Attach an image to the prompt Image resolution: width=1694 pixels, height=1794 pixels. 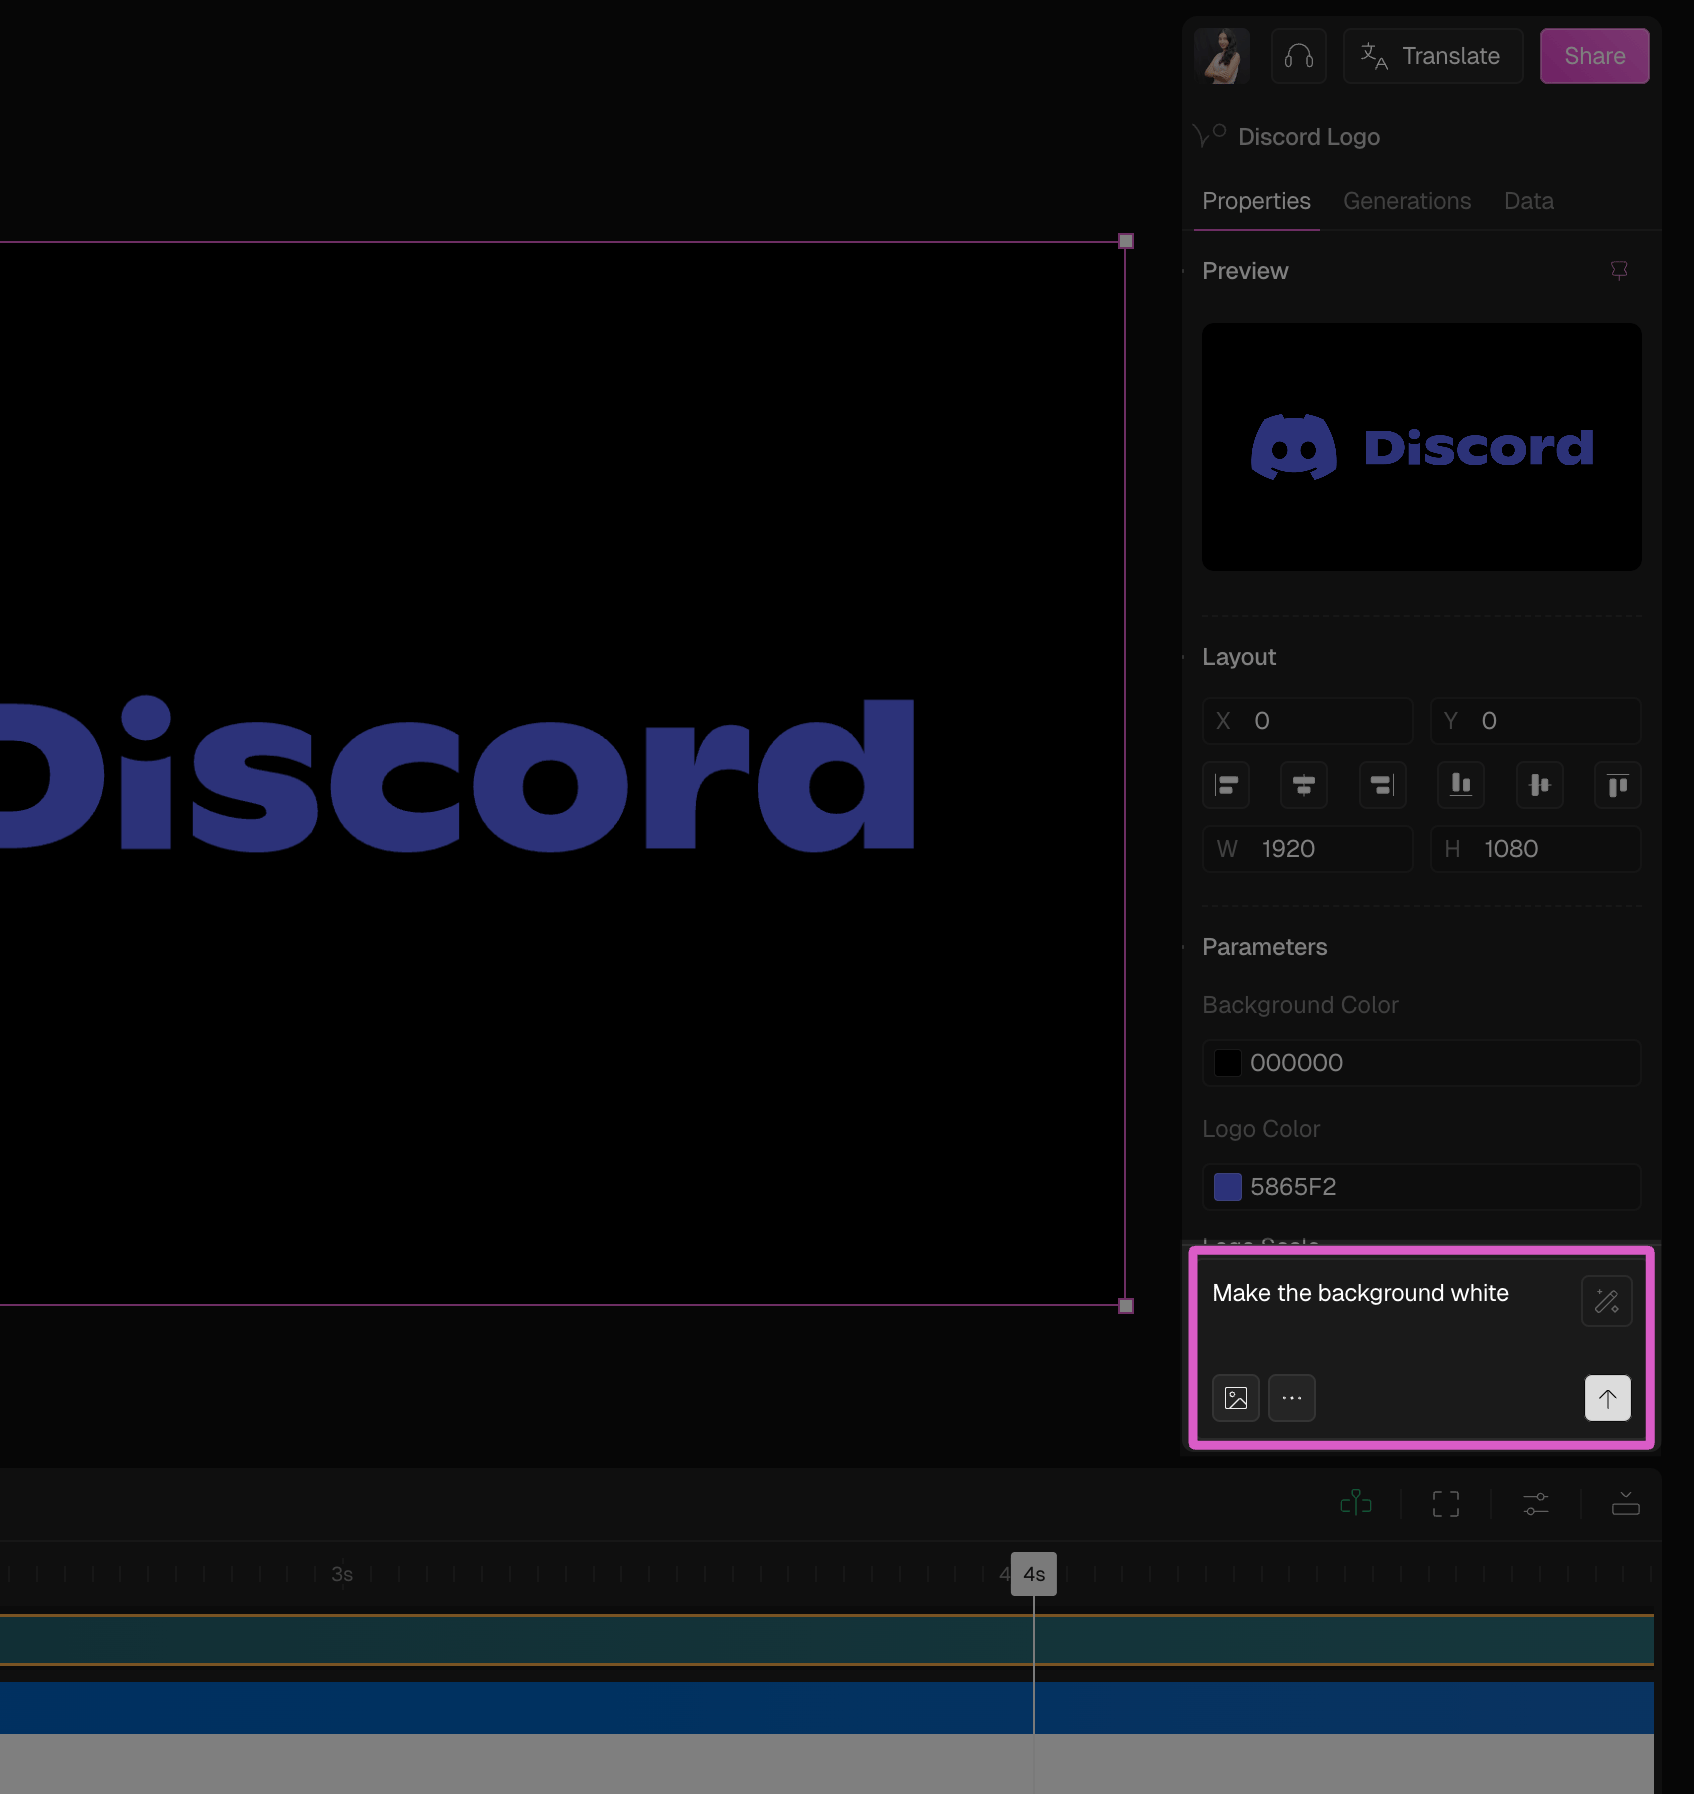pyautogui.click(x=1236, y=1398)
